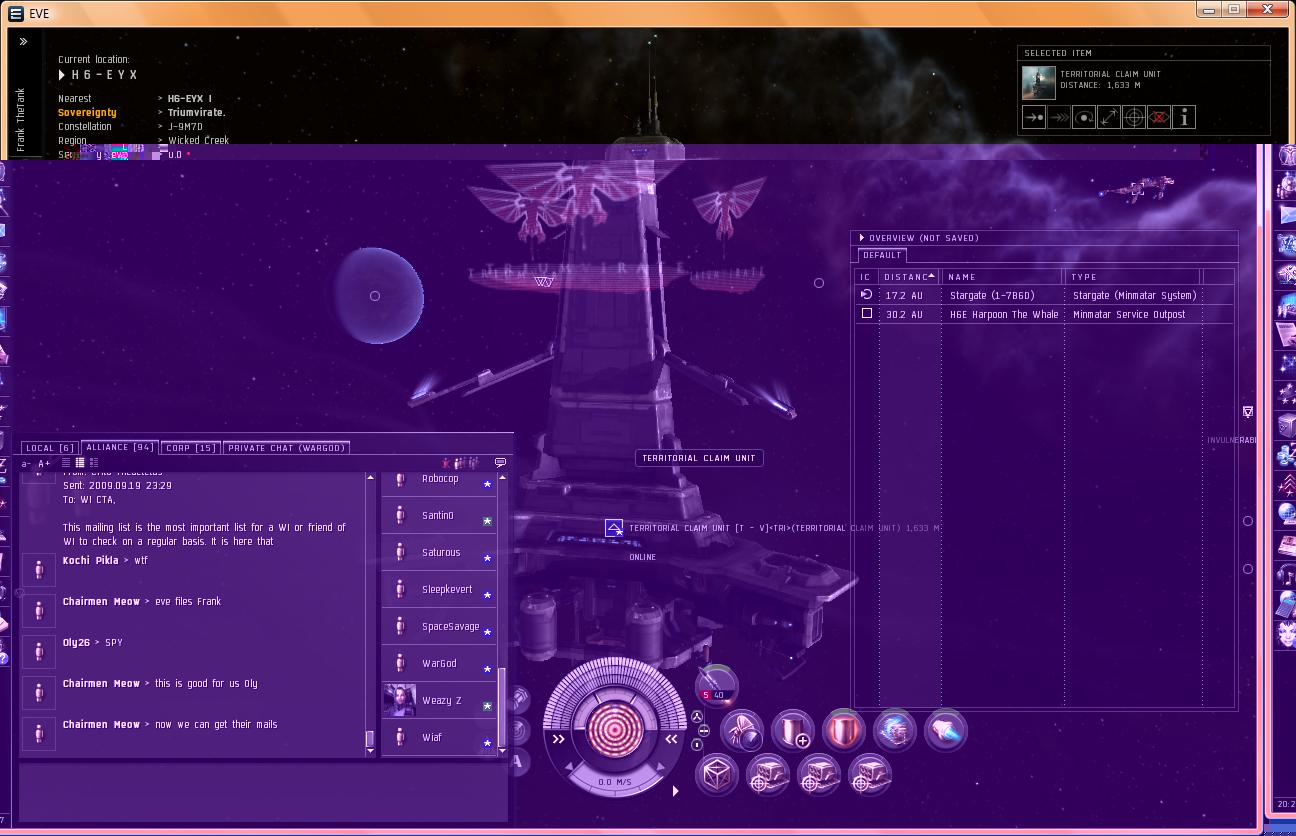Click the Warp To icon in Selected Item
Viewport: 1296px width, 836px height.
pyautogui.click(x=1059, y=118)
